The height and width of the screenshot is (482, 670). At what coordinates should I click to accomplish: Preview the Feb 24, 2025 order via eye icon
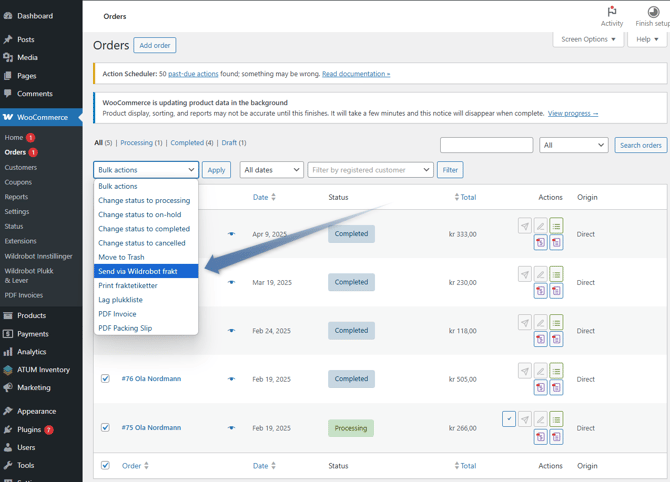pos(231,330)
